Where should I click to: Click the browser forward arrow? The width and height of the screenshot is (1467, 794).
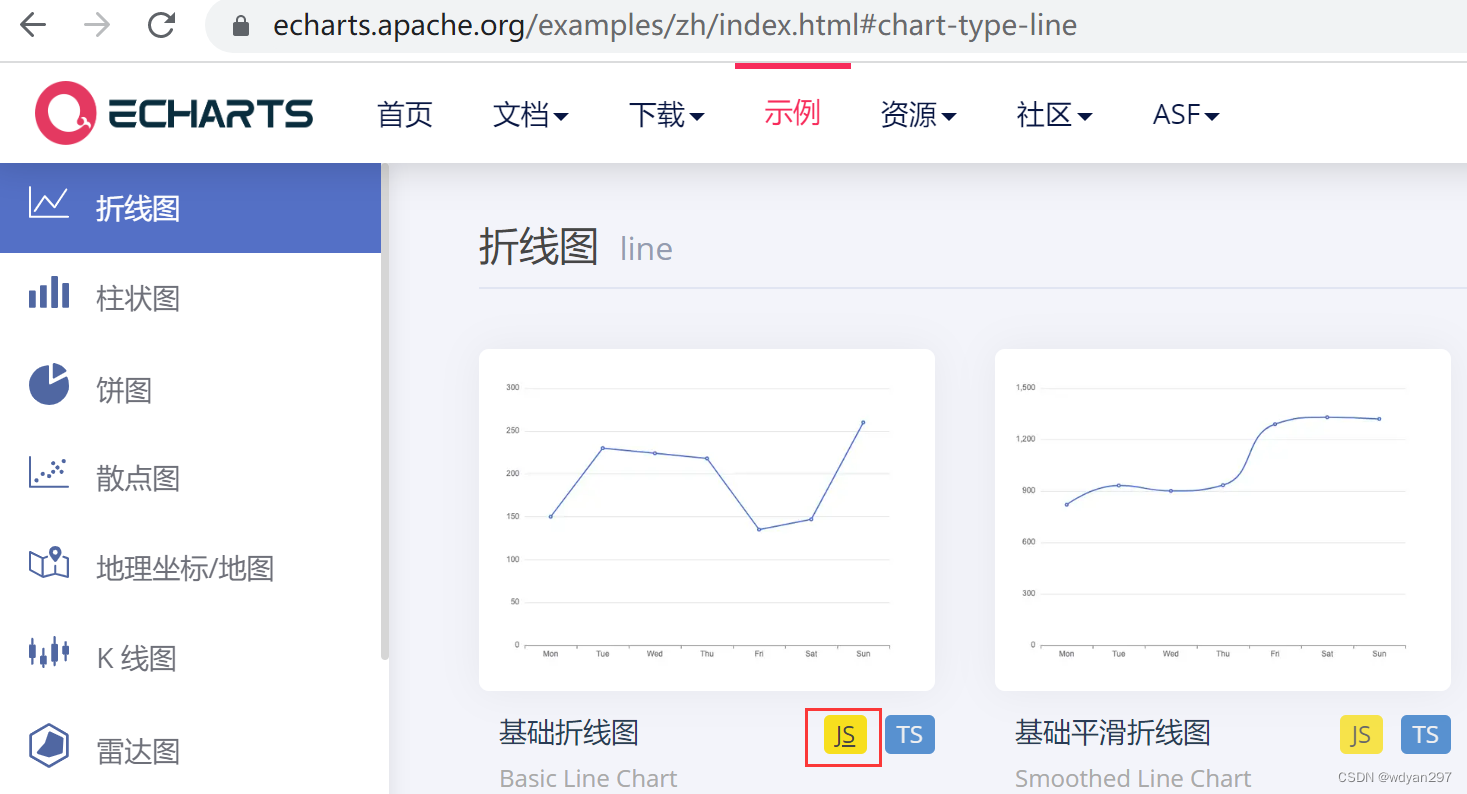click(x=97, y=25)
